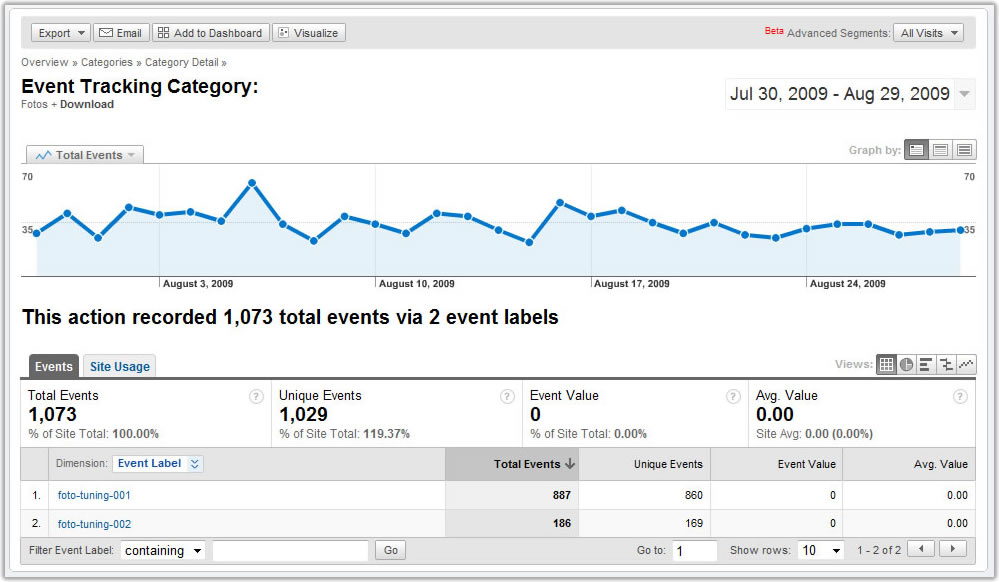Open the foto-tuning-001 event label link
The width and height of the screenshot is (999, 582).
(x=94, y=495)
